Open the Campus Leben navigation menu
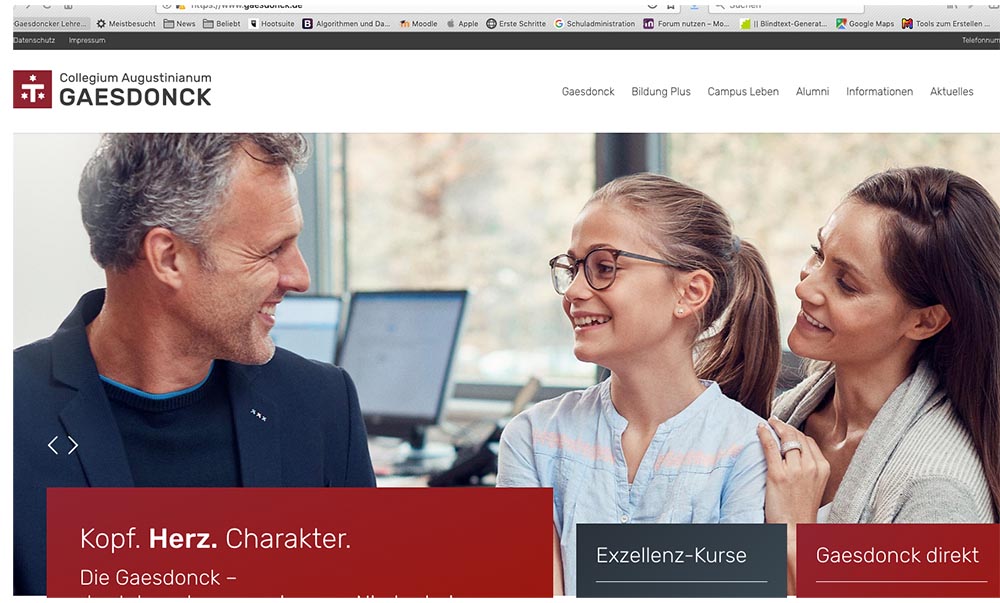This screenshot has width=1000, height=603. (x=743, y=92)
